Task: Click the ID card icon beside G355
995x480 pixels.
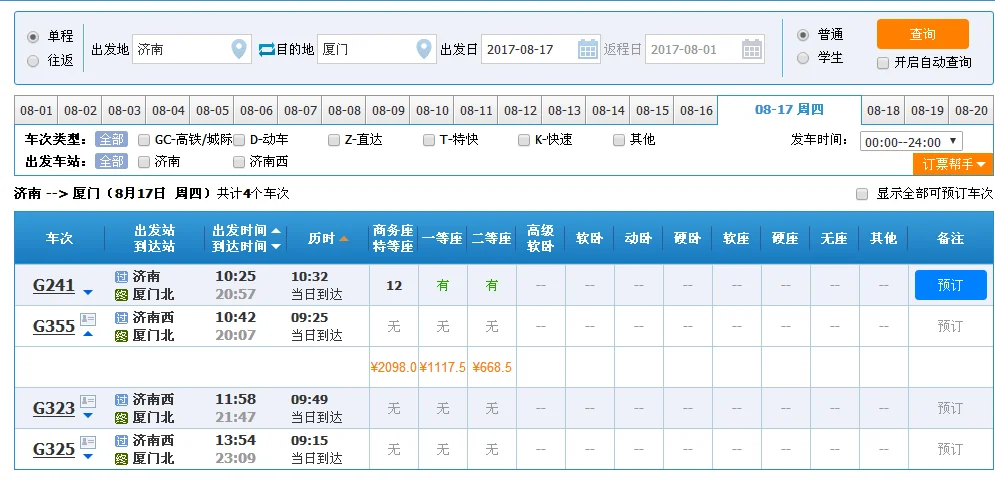Action: tap(88, 319)
